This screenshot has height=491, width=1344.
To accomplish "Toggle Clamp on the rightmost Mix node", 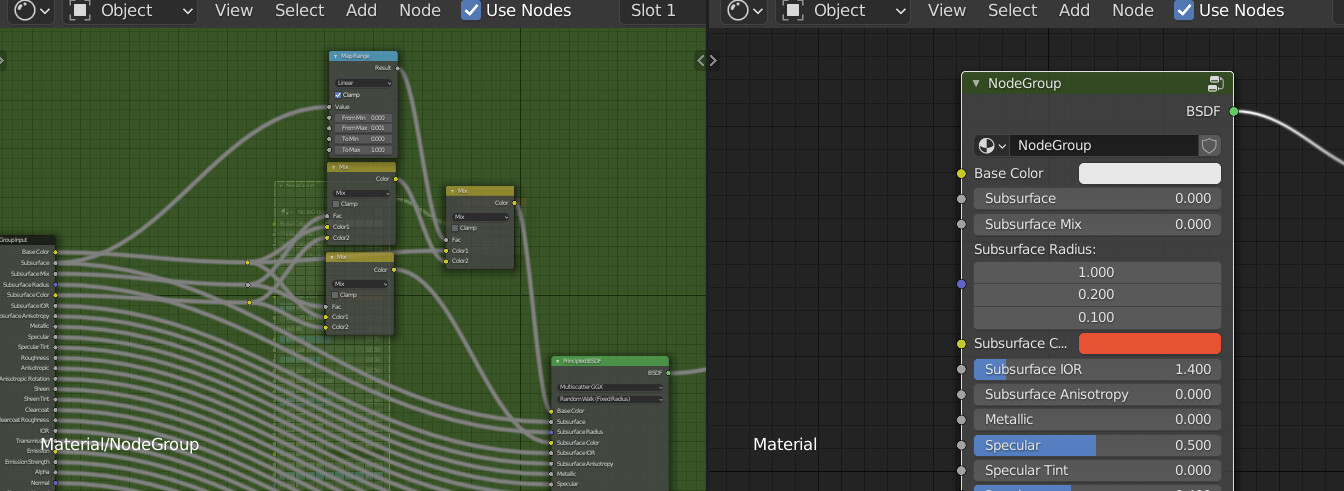I will click(x=456, y=228).
